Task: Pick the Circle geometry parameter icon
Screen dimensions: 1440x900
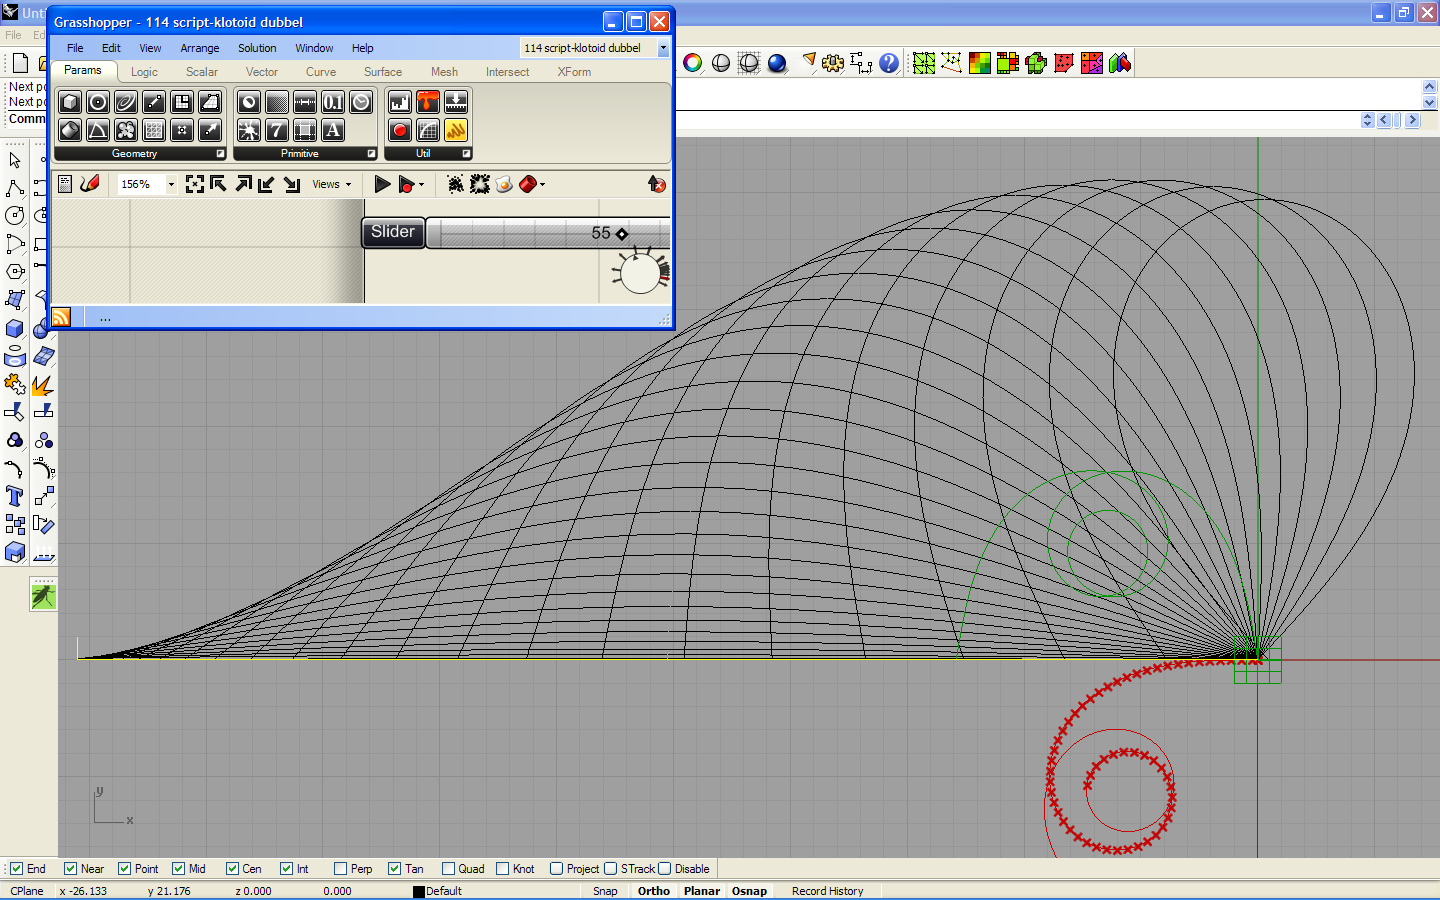Action: [x=97, y=102]
